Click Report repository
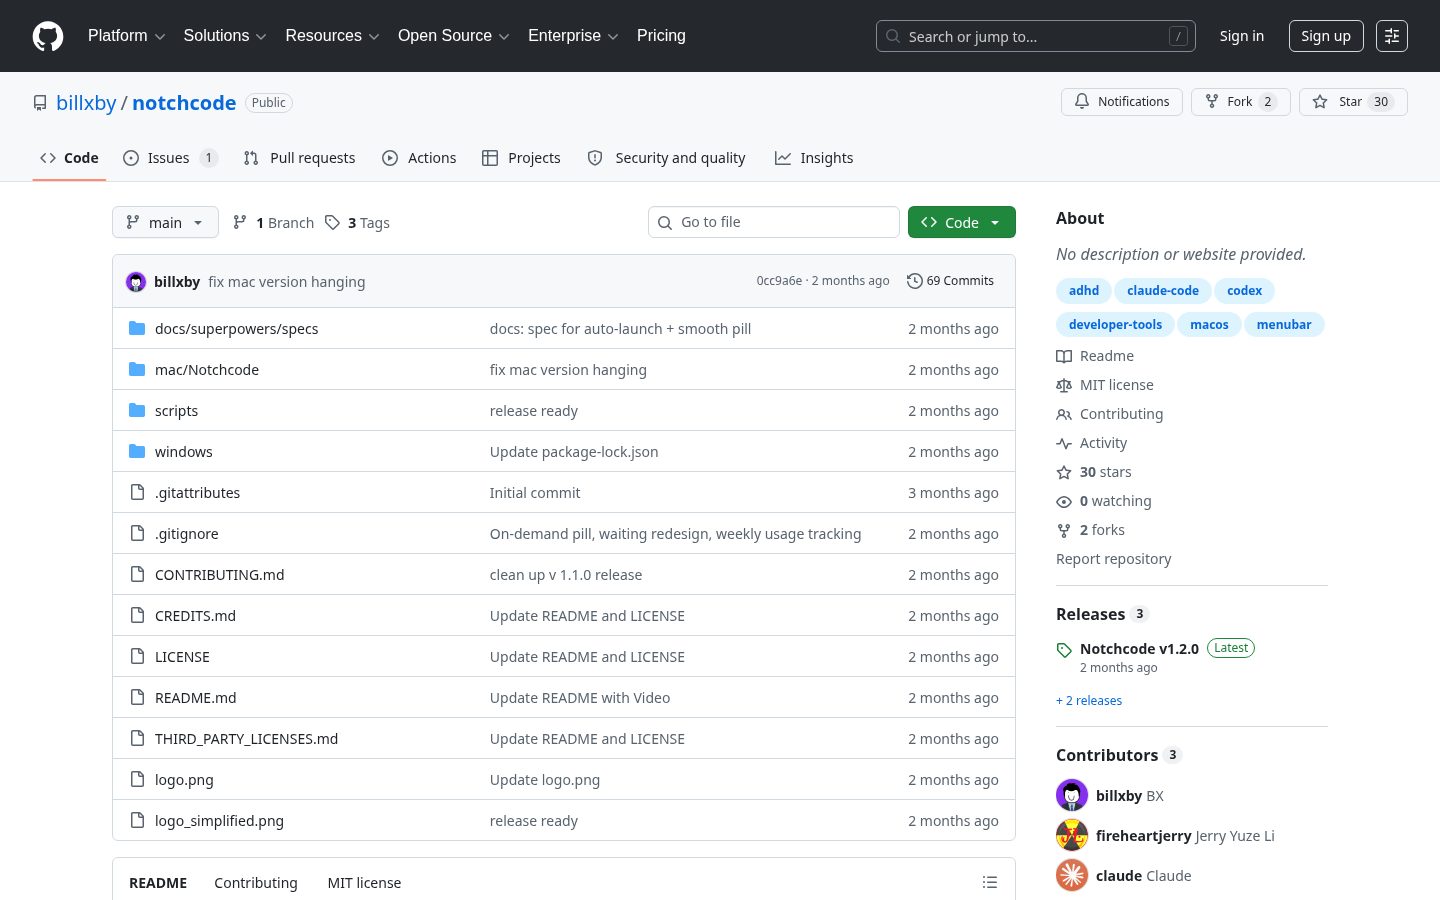This screenshot has width=1440, height=900. (x=1113, y=559)
